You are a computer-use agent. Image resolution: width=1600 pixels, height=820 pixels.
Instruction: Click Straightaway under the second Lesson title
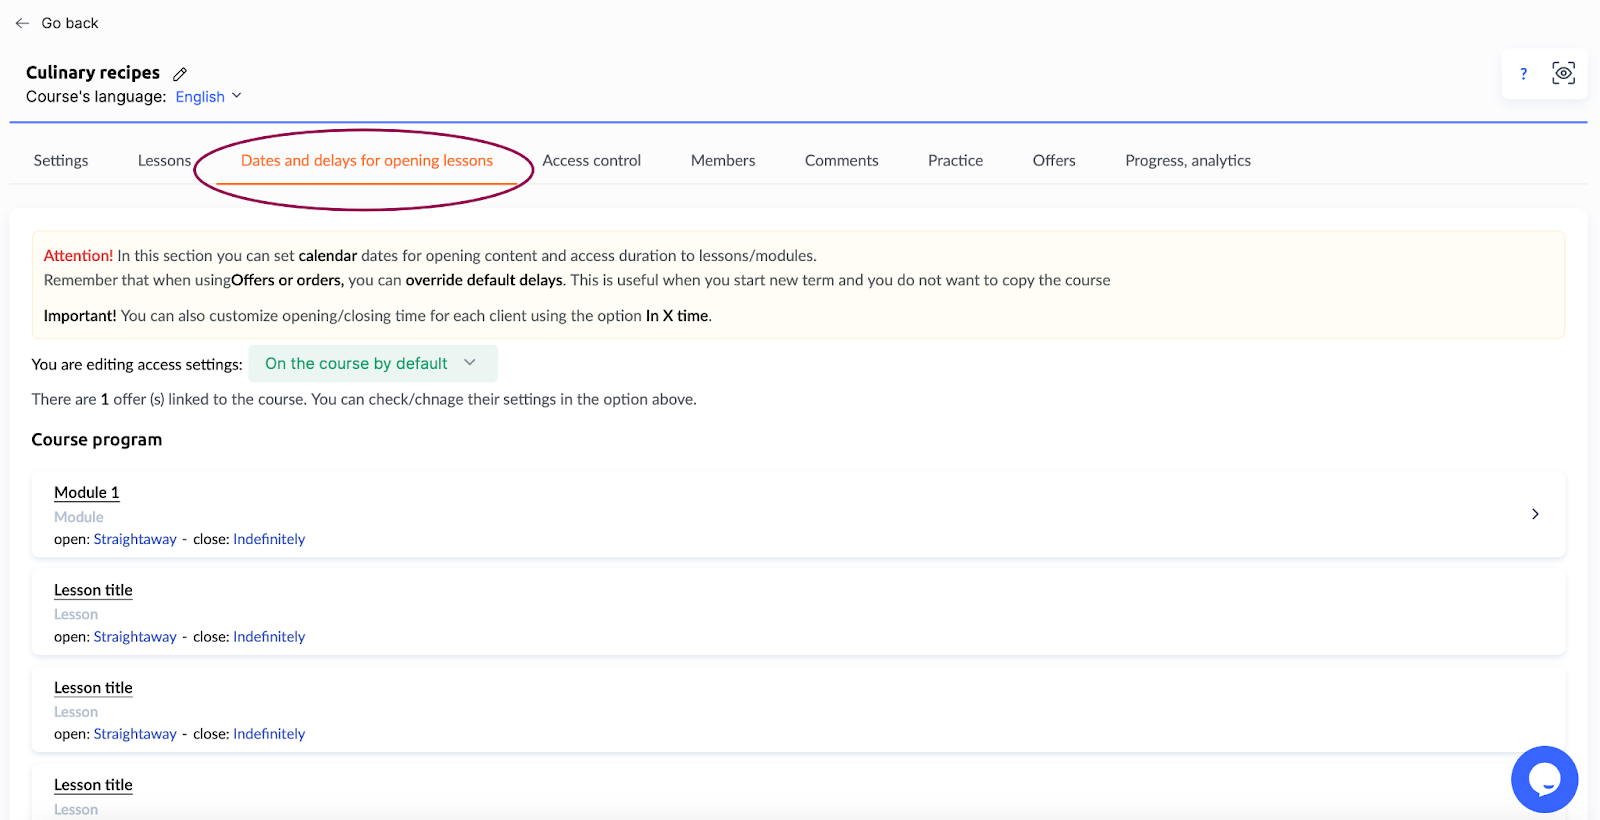click(x=135, y=734)
